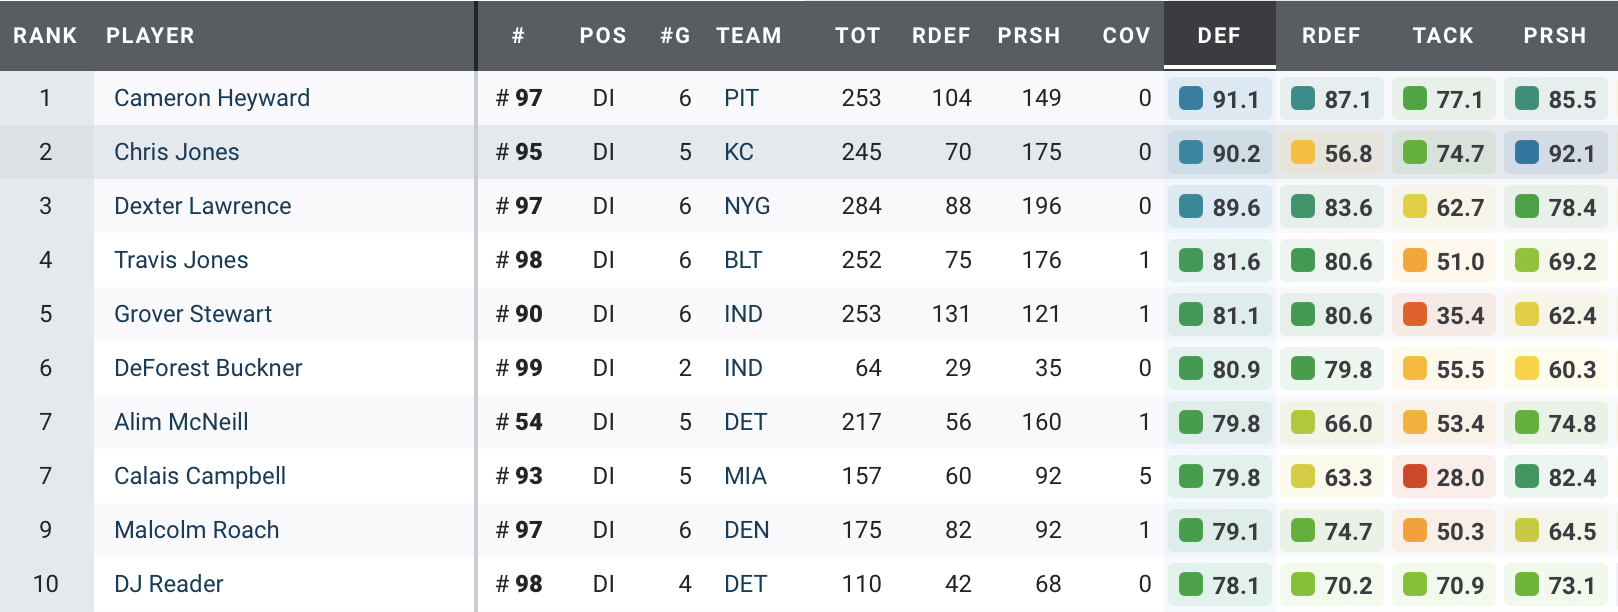Click the Chris Jones player link
Image resolution: width=1618 pixels, height=612 pixels.
[x=177, y=152]
